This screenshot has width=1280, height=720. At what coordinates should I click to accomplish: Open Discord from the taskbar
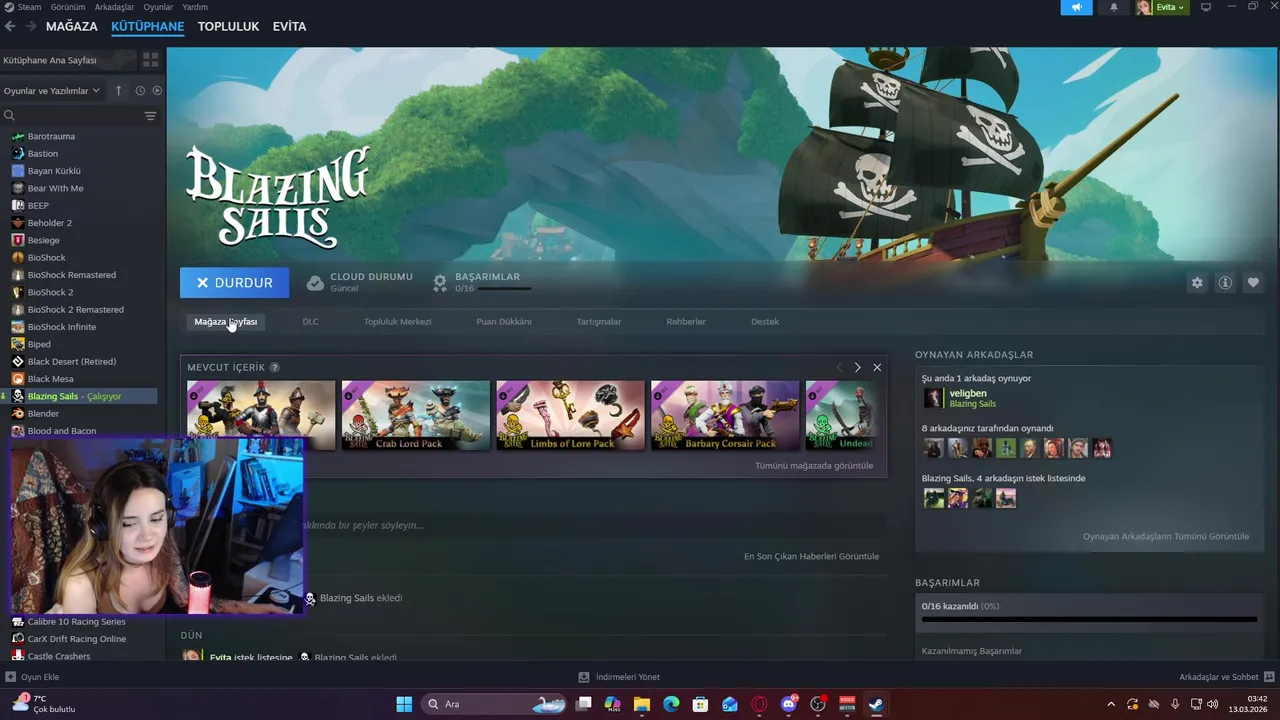[789, 704]
